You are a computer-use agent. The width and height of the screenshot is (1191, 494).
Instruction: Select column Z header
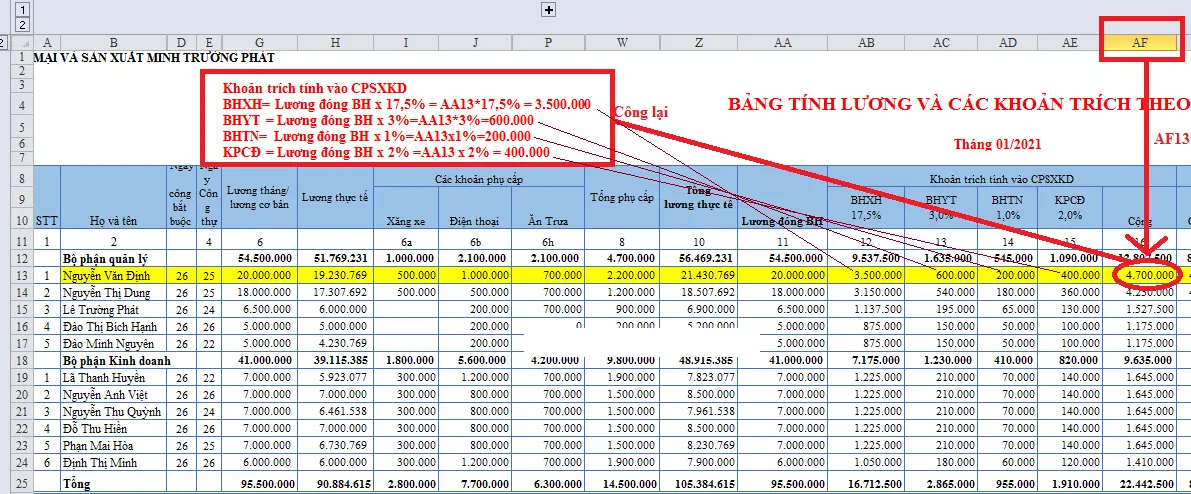point(698,43)
